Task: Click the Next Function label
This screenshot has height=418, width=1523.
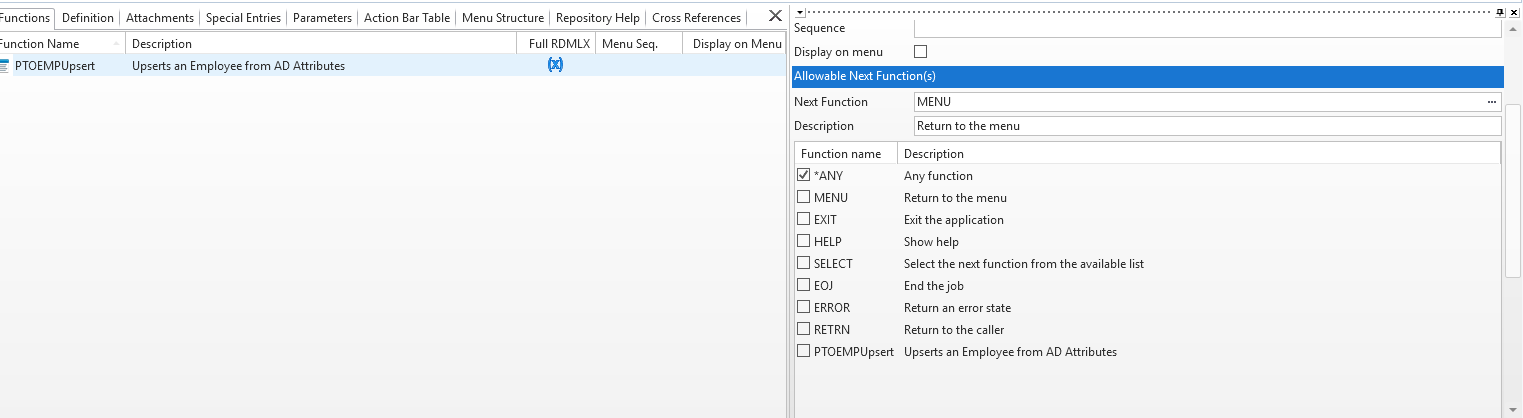Action: [x=831, y=102]
